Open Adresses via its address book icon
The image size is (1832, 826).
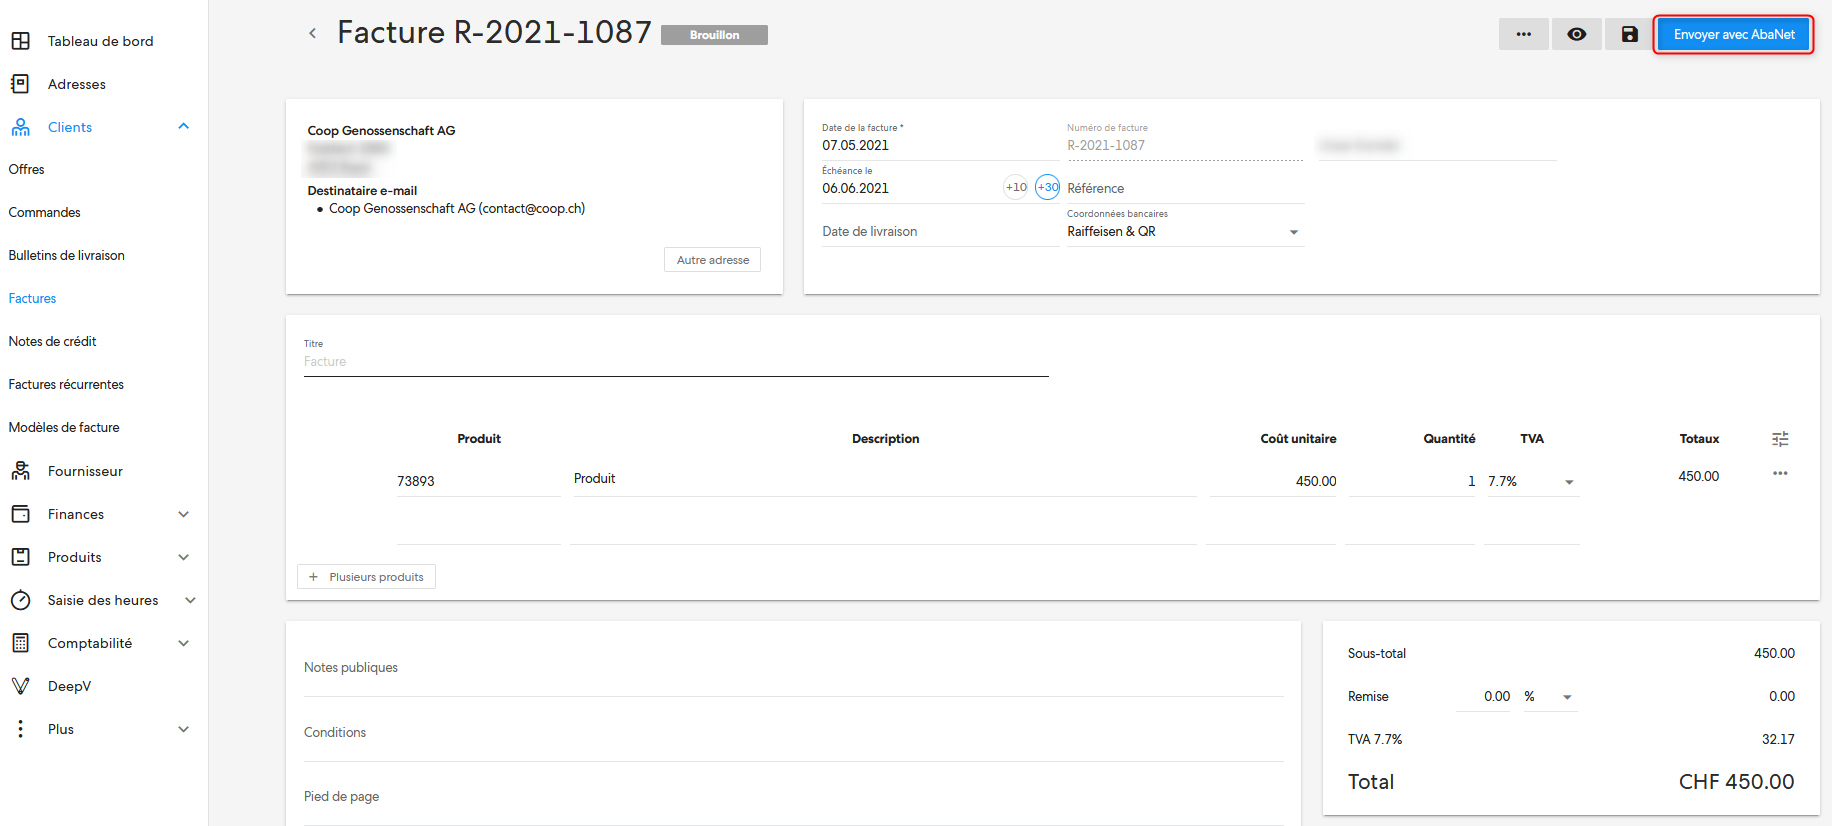pos(20,84)
